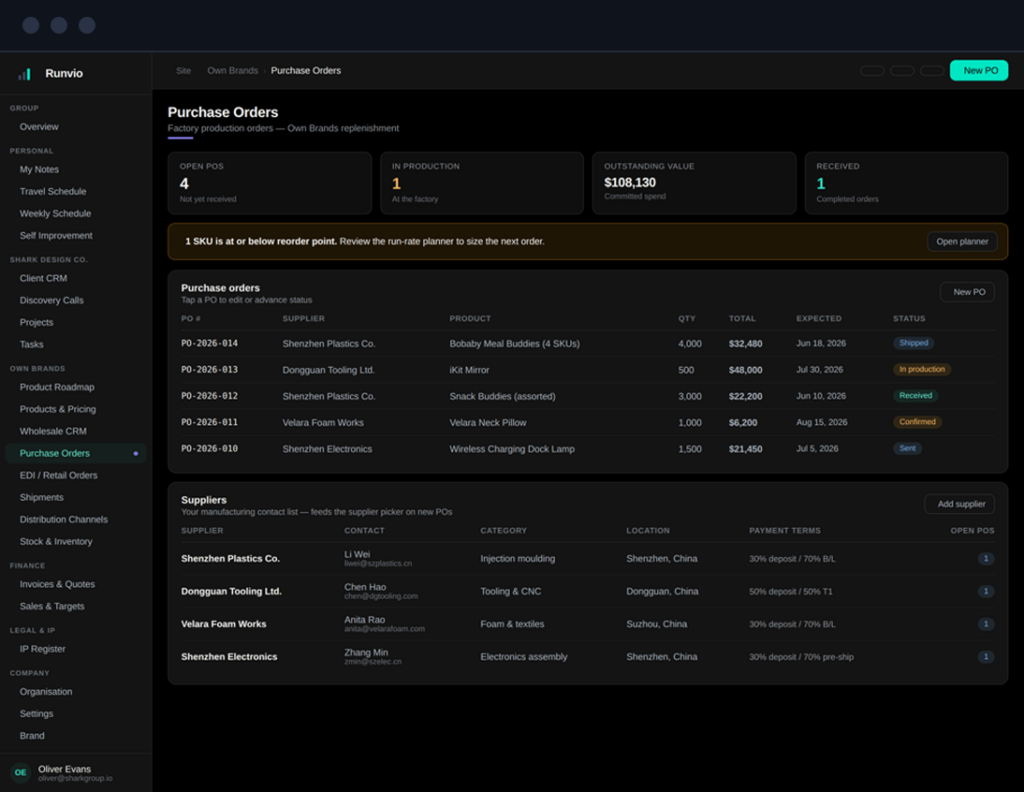The width and height of the screenshot is (1024, 792).
Task: Open the Outstanding Value stat card
Action: click(x=694, y=183)
